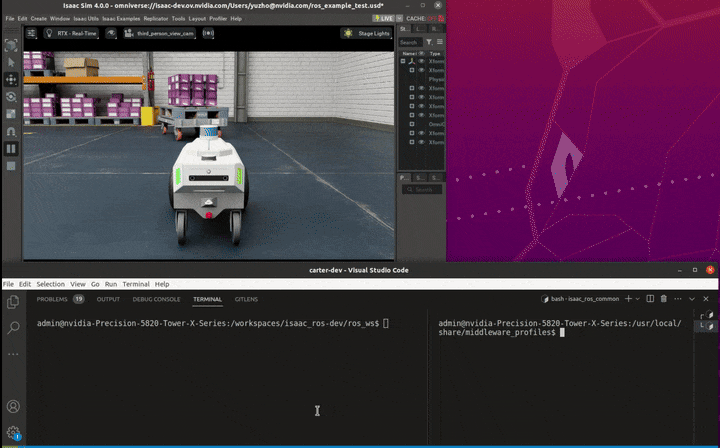
Task: Open the Manage gear in VS Code
Action: pos(13,432)
